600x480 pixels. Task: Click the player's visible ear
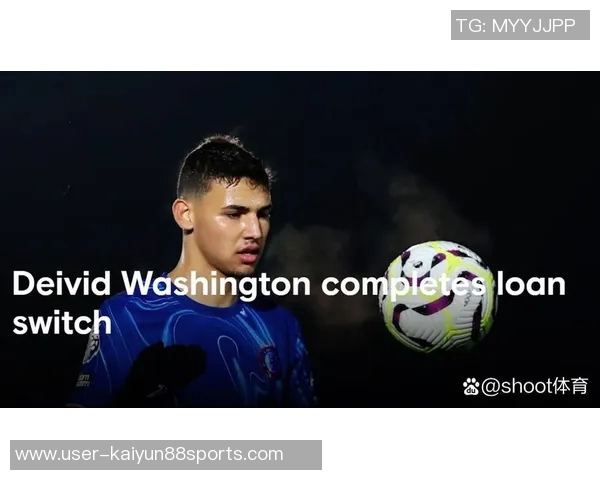(x=183, y=216)
